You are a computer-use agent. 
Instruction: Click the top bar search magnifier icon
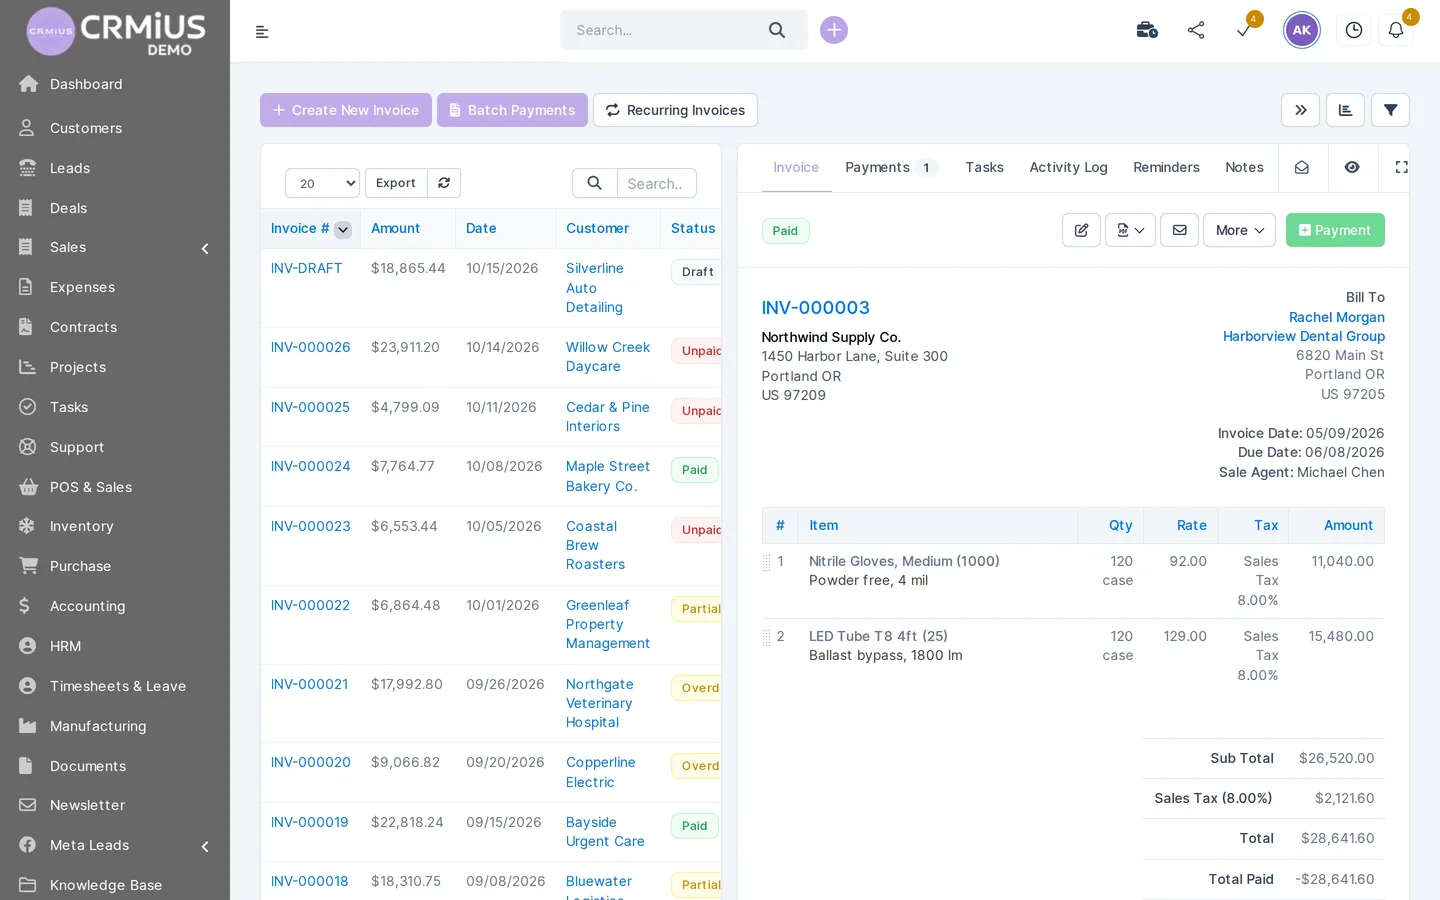777,30
